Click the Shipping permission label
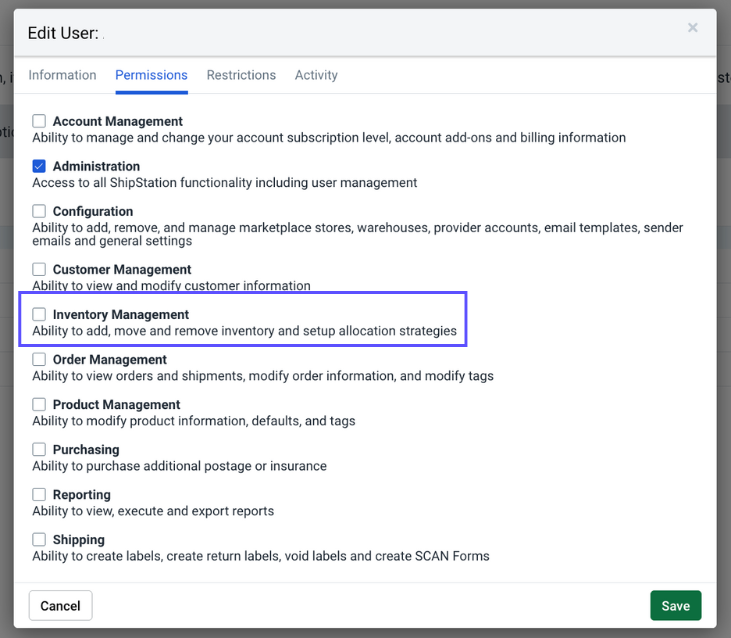This screenshot has height=638, width=731. tap(78, 540)
